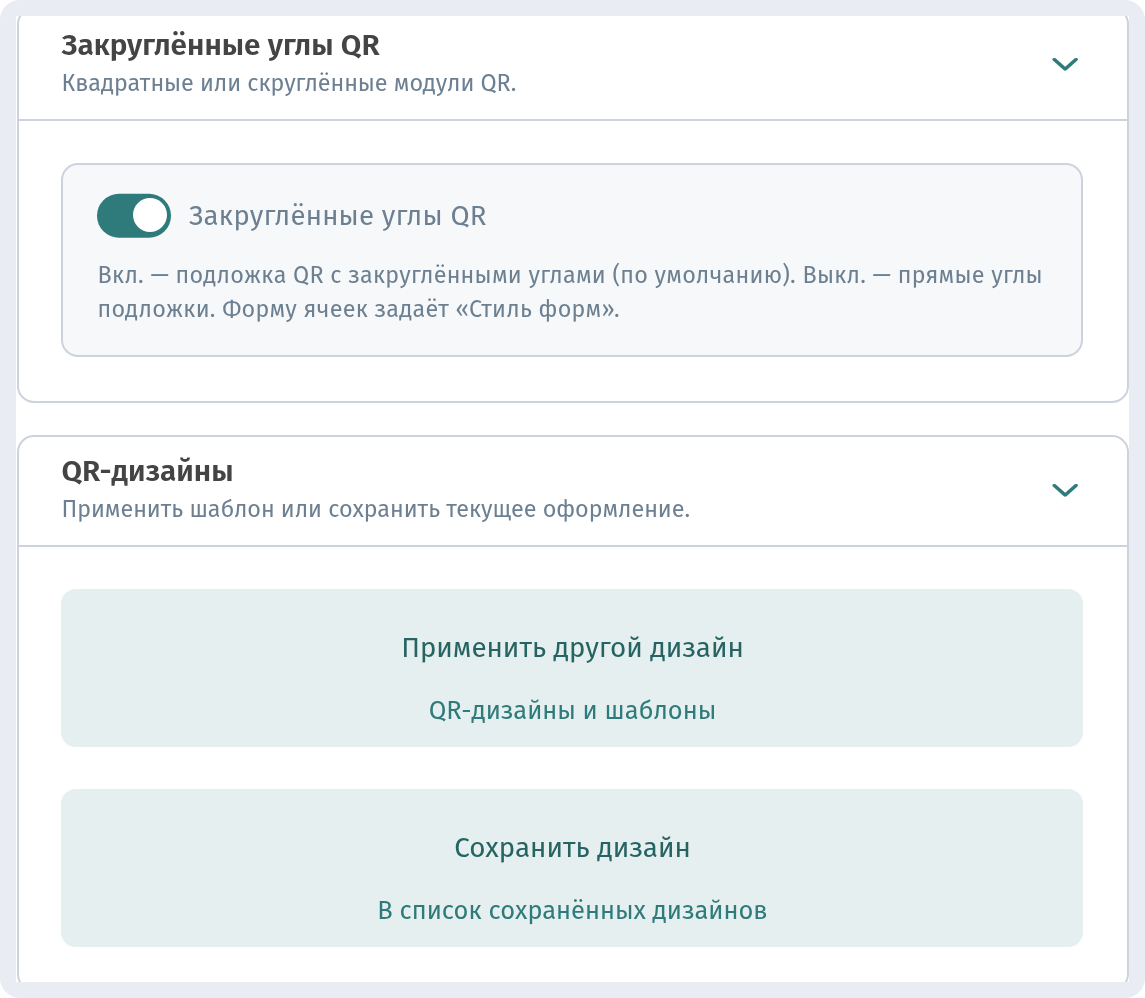This screenshot has width=1145, height=998.
Task: Collapse the QR-дизайны section chevron
Action: click(1065, 490)
